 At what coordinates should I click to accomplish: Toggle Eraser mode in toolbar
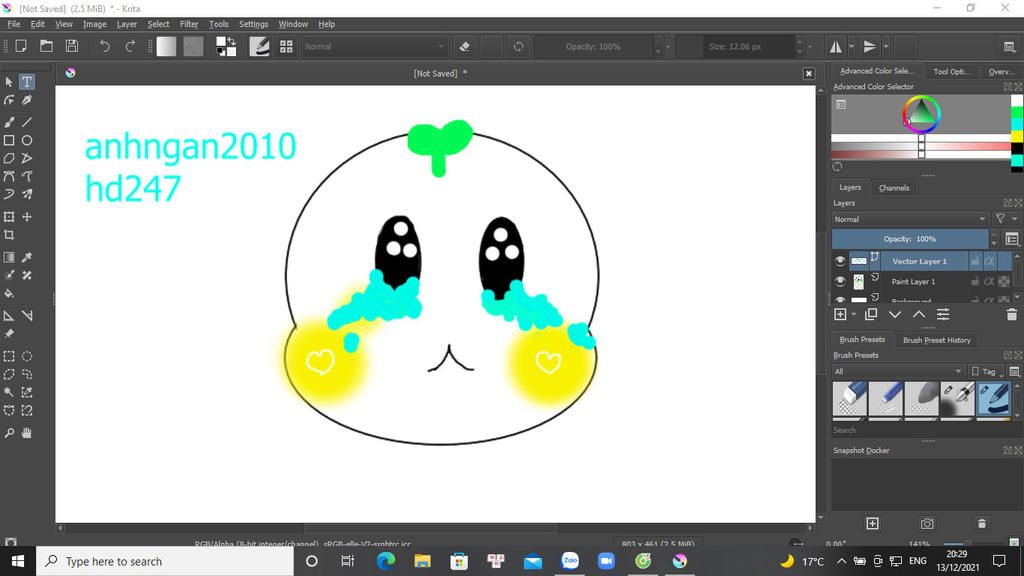[x=465, y=46]
